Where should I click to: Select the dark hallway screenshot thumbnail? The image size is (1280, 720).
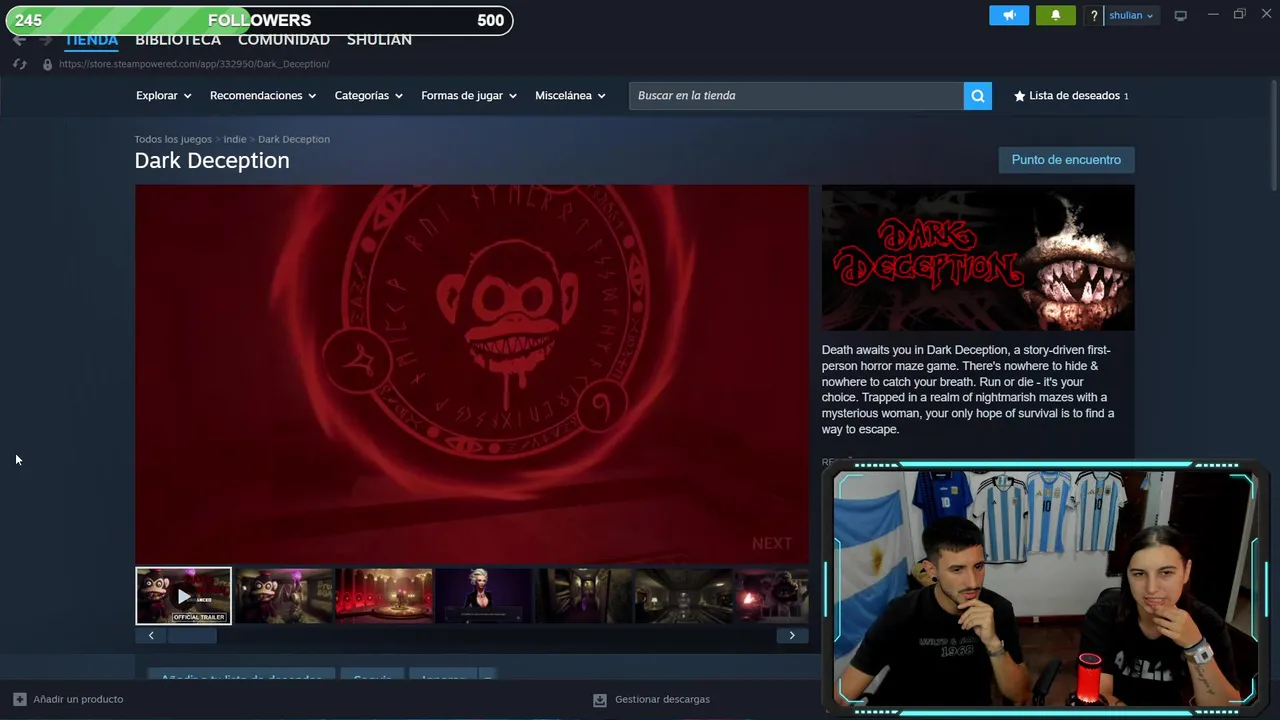[584, 596]
